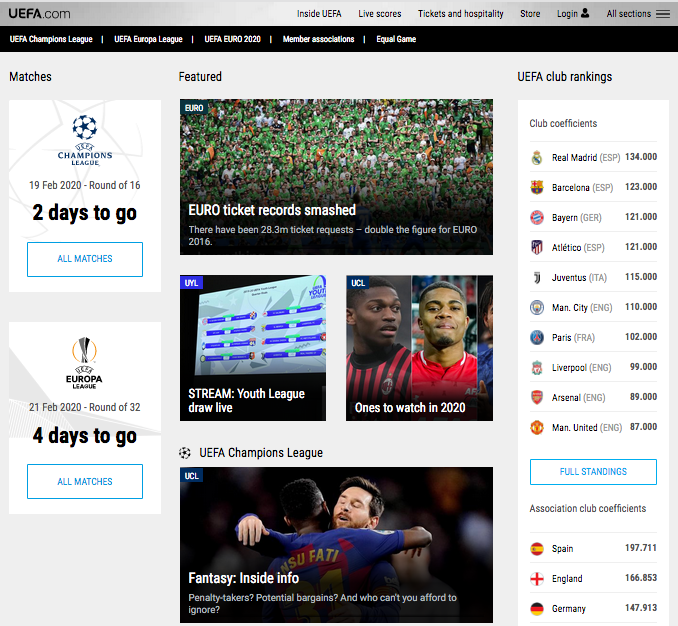The height and width of the screenshot is (626, 678).
Task: Click the Arsenal club crest
Action: coord(537,397)
